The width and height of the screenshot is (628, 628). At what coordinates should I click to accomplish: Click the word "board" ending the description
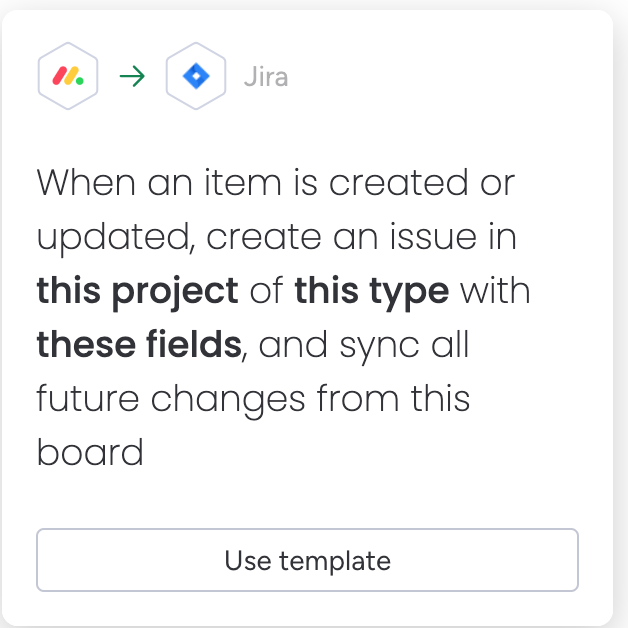[90, 453]
